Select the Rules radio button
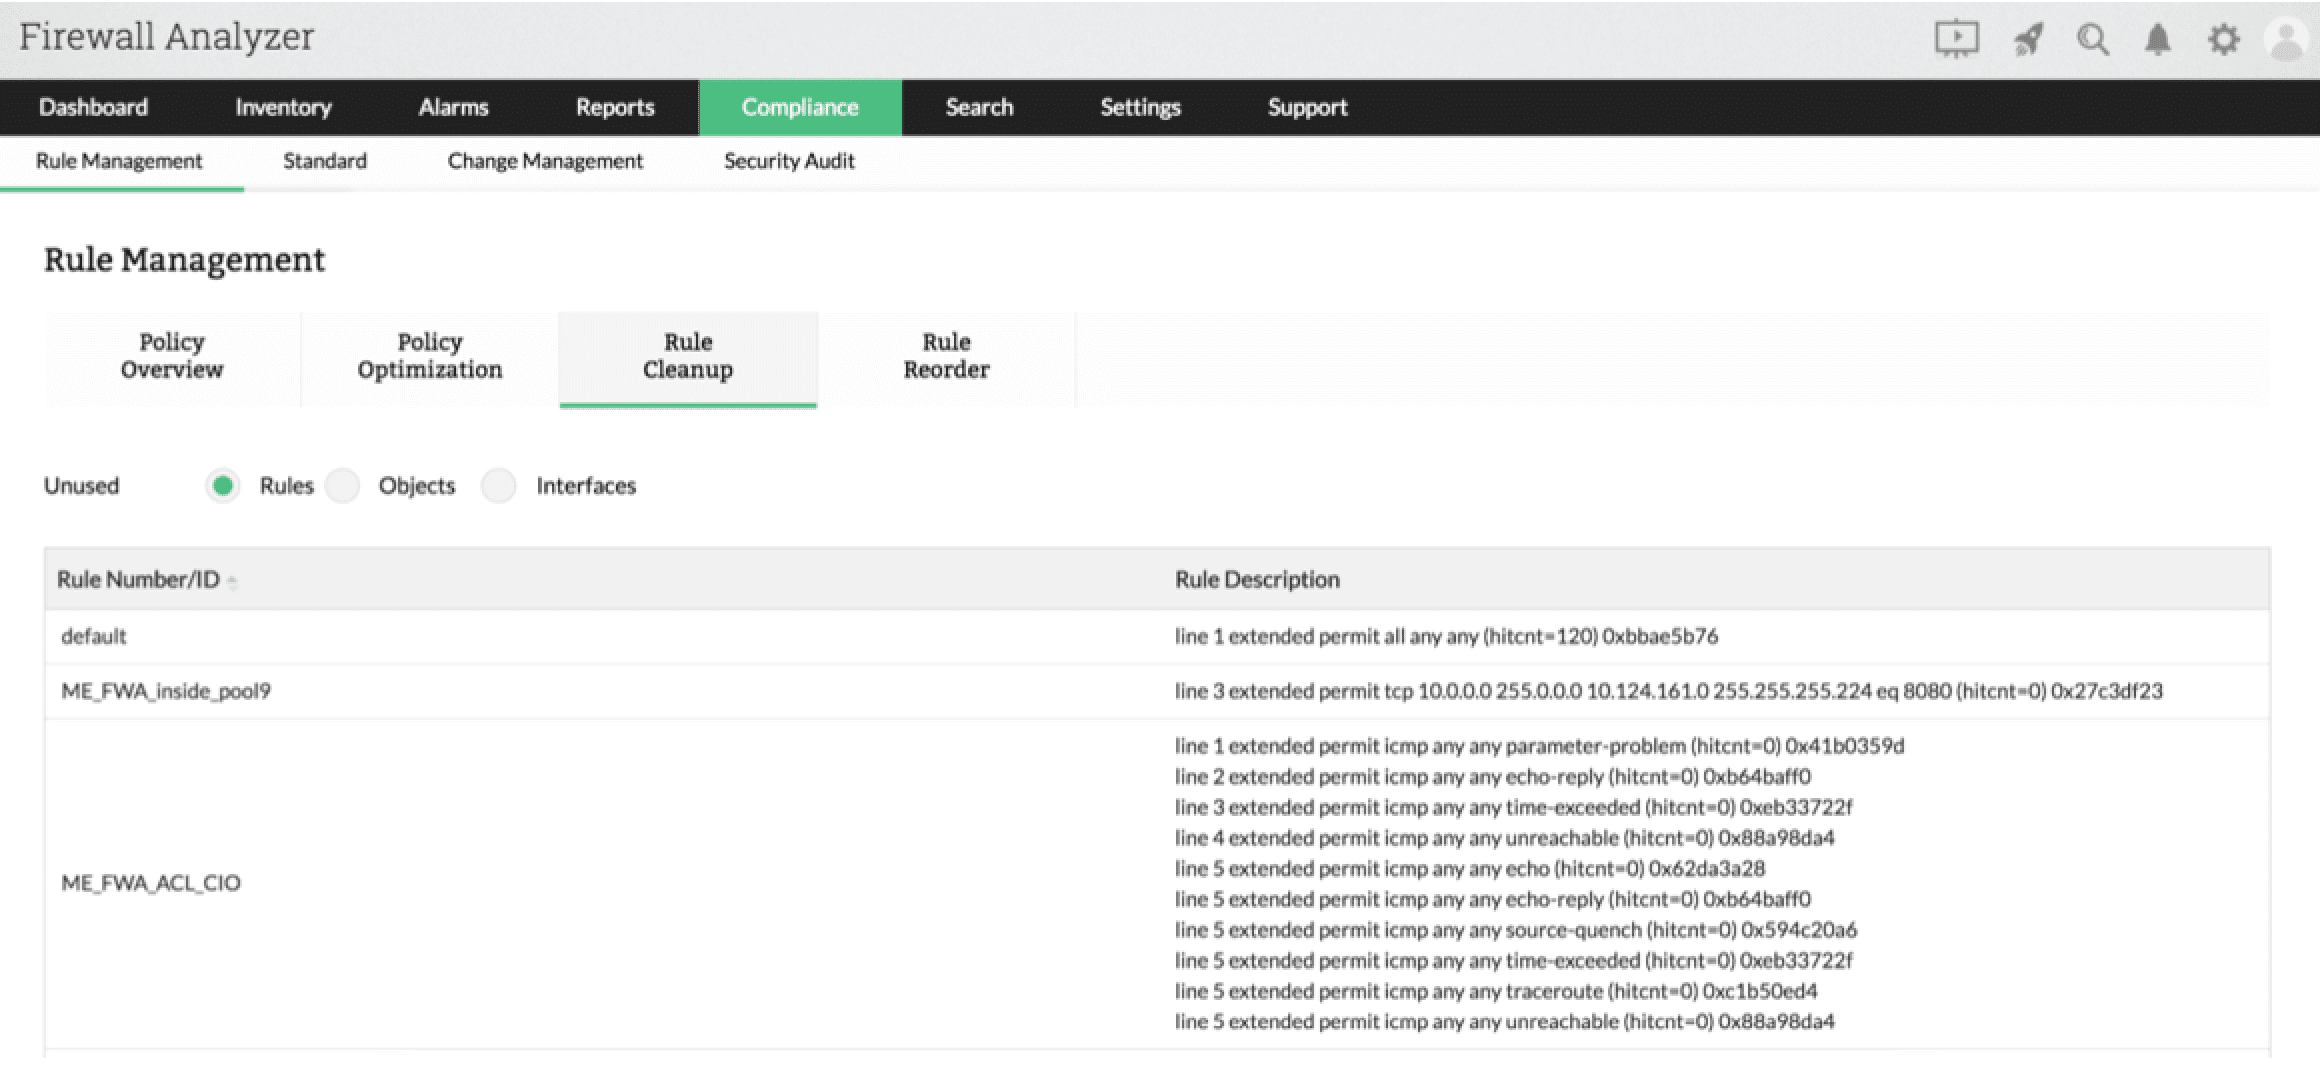 point(223,486)
